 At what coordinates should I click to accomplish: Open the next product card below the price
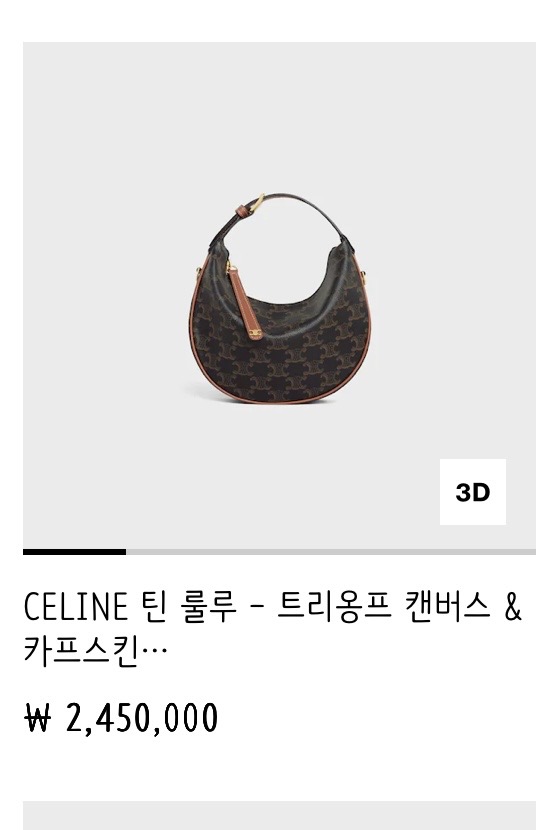pyautogui.click(x=279, y=815)
